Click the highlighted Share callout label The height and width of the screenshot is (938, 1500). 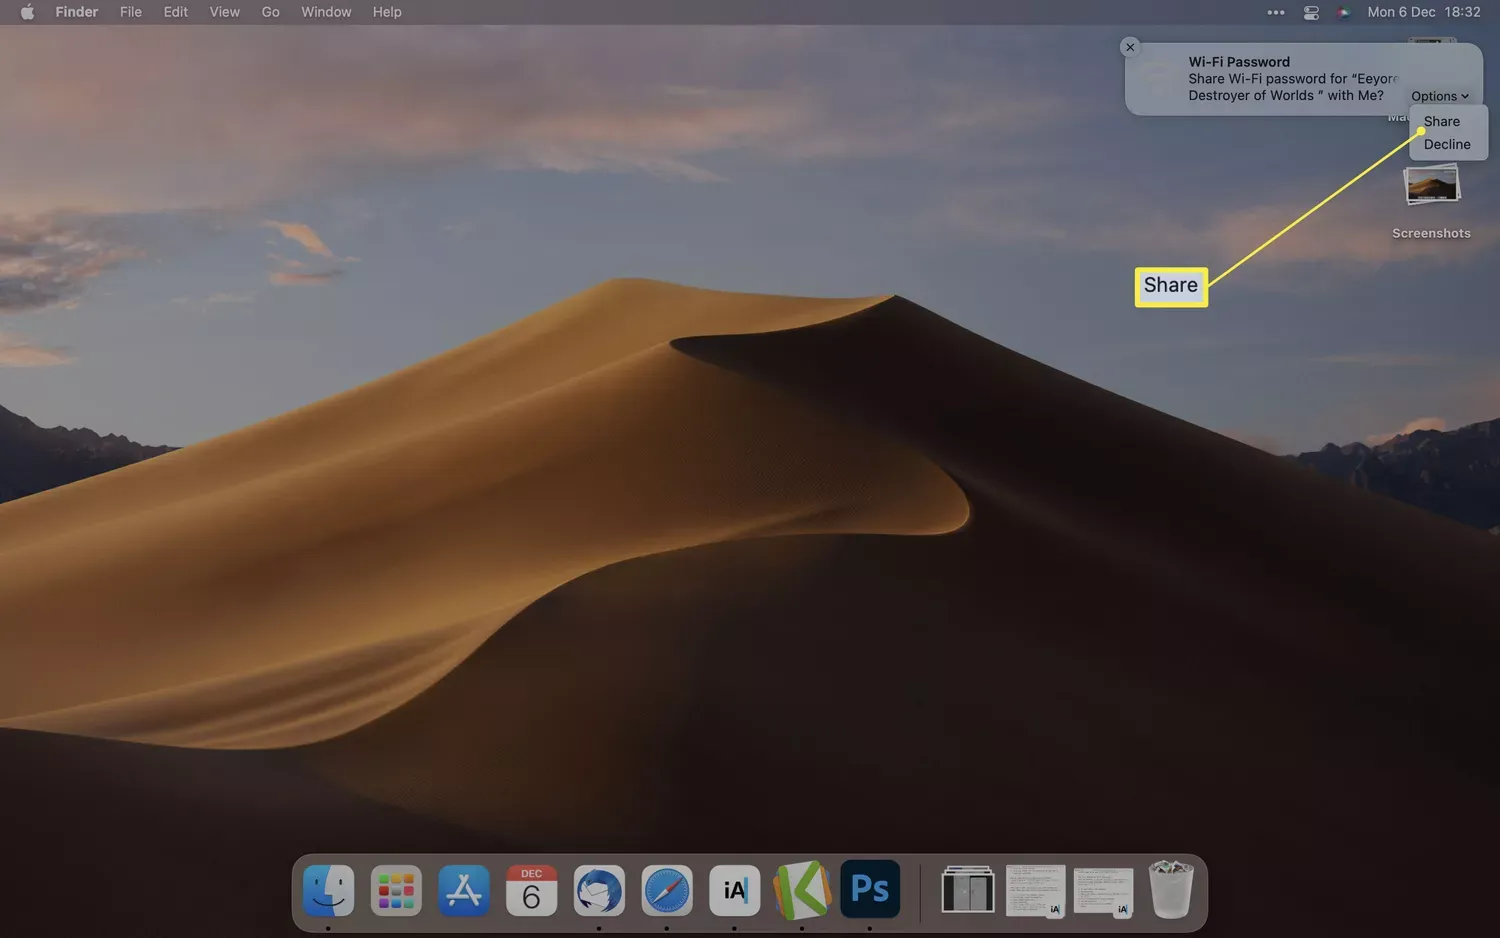point(1171,286)
